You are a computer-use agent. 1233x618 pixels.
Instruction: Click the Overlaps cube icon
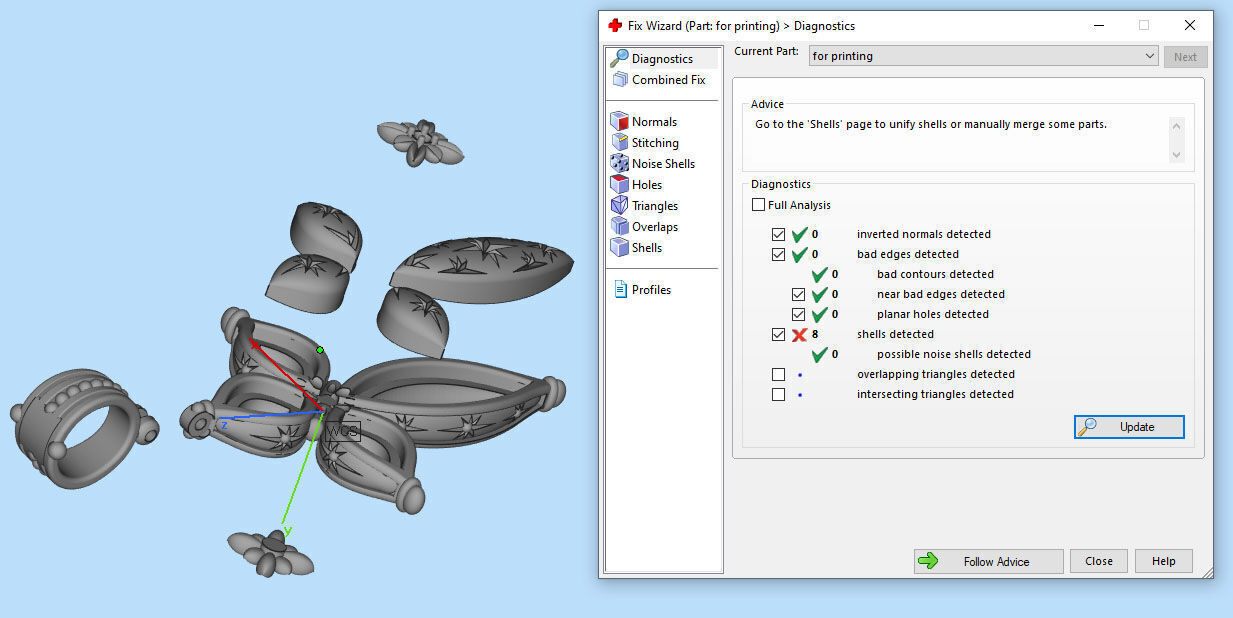619,227
